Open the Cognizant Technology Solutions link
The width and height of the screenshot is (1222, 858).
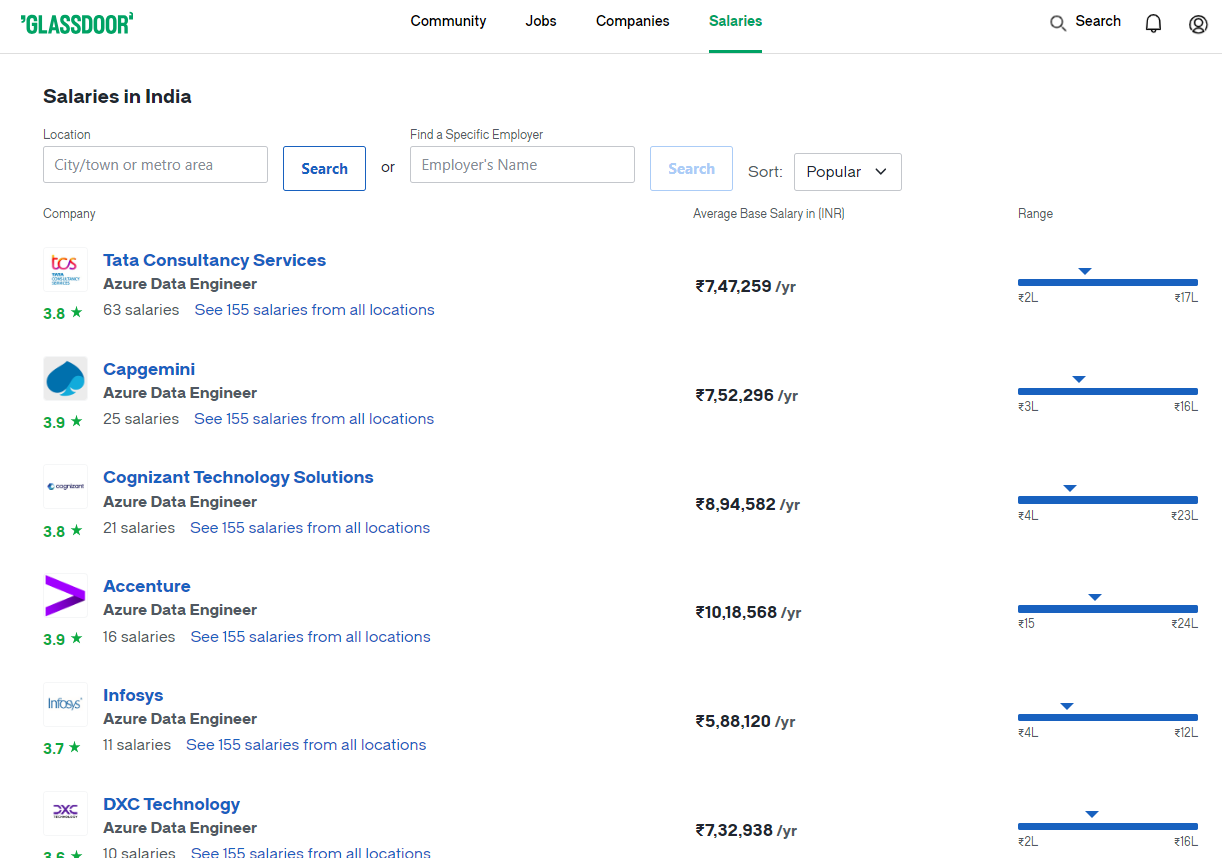pyautogui.click(x=238, y=477)
